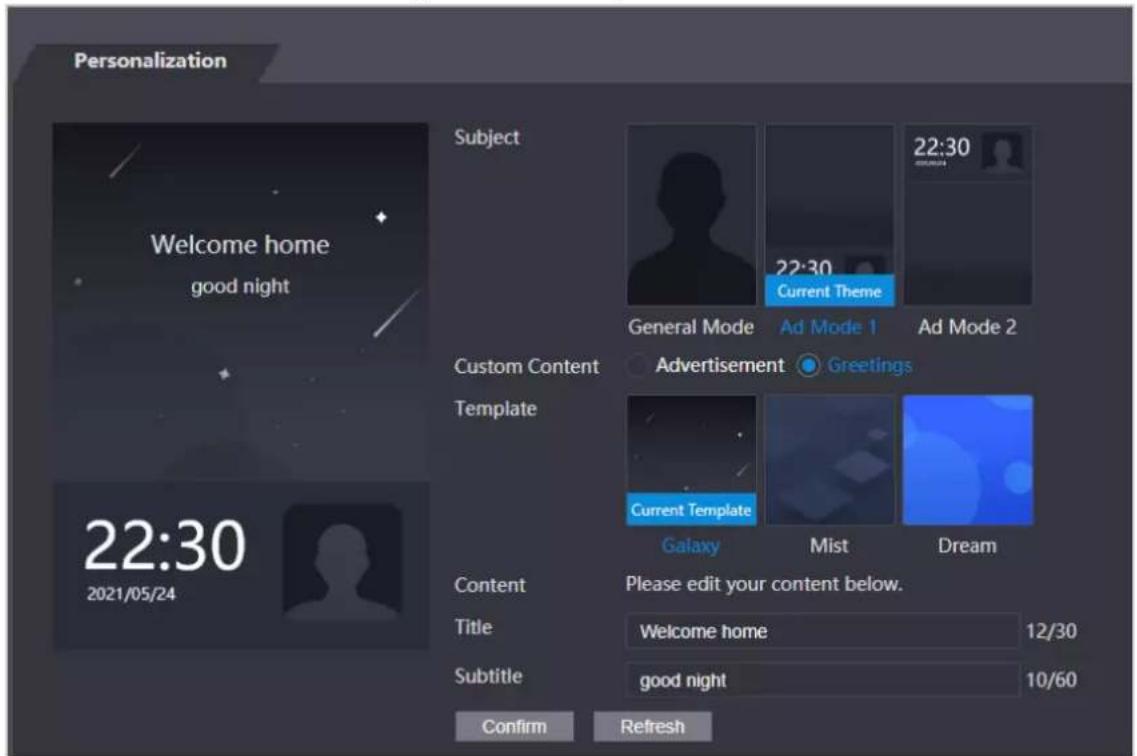Click the 10/60 subtitle character counter

click(x=1051, y=680)
